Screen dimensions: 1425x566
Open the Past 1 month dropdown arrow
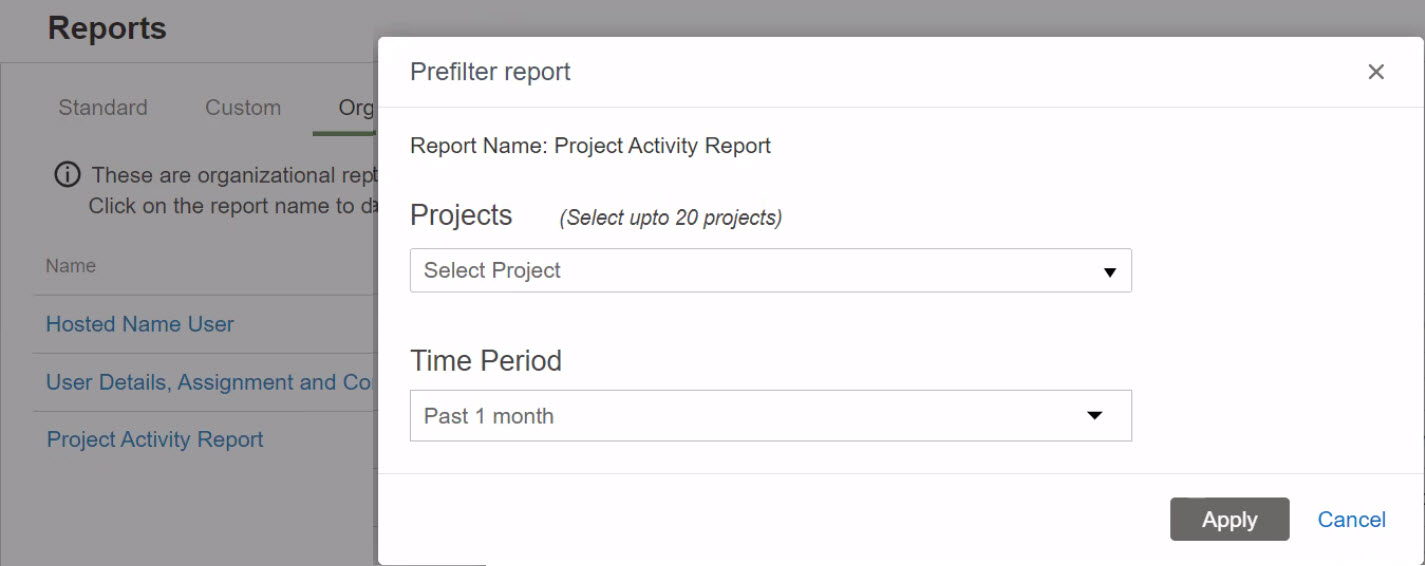click(1095, 416)
